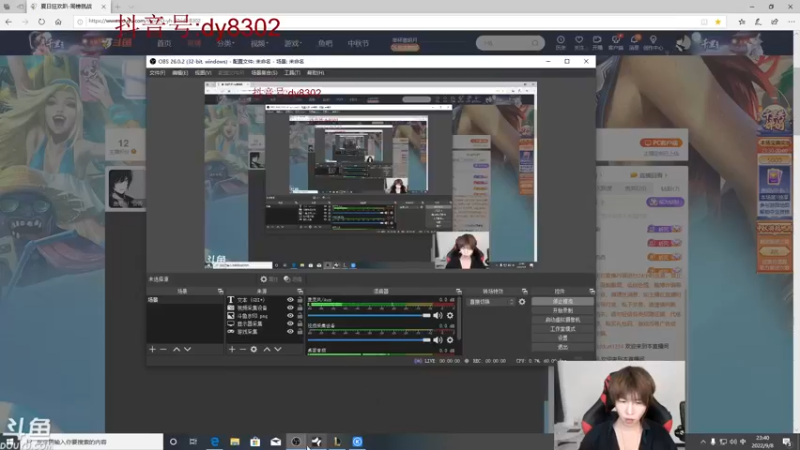Open the OBS Help menu
The width and height of the screenshot is (800, 450).
coord(315,73)
